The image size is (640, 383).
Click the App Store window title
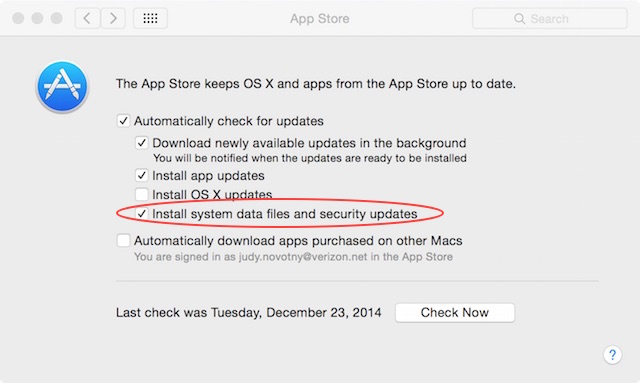coord(320,19)
